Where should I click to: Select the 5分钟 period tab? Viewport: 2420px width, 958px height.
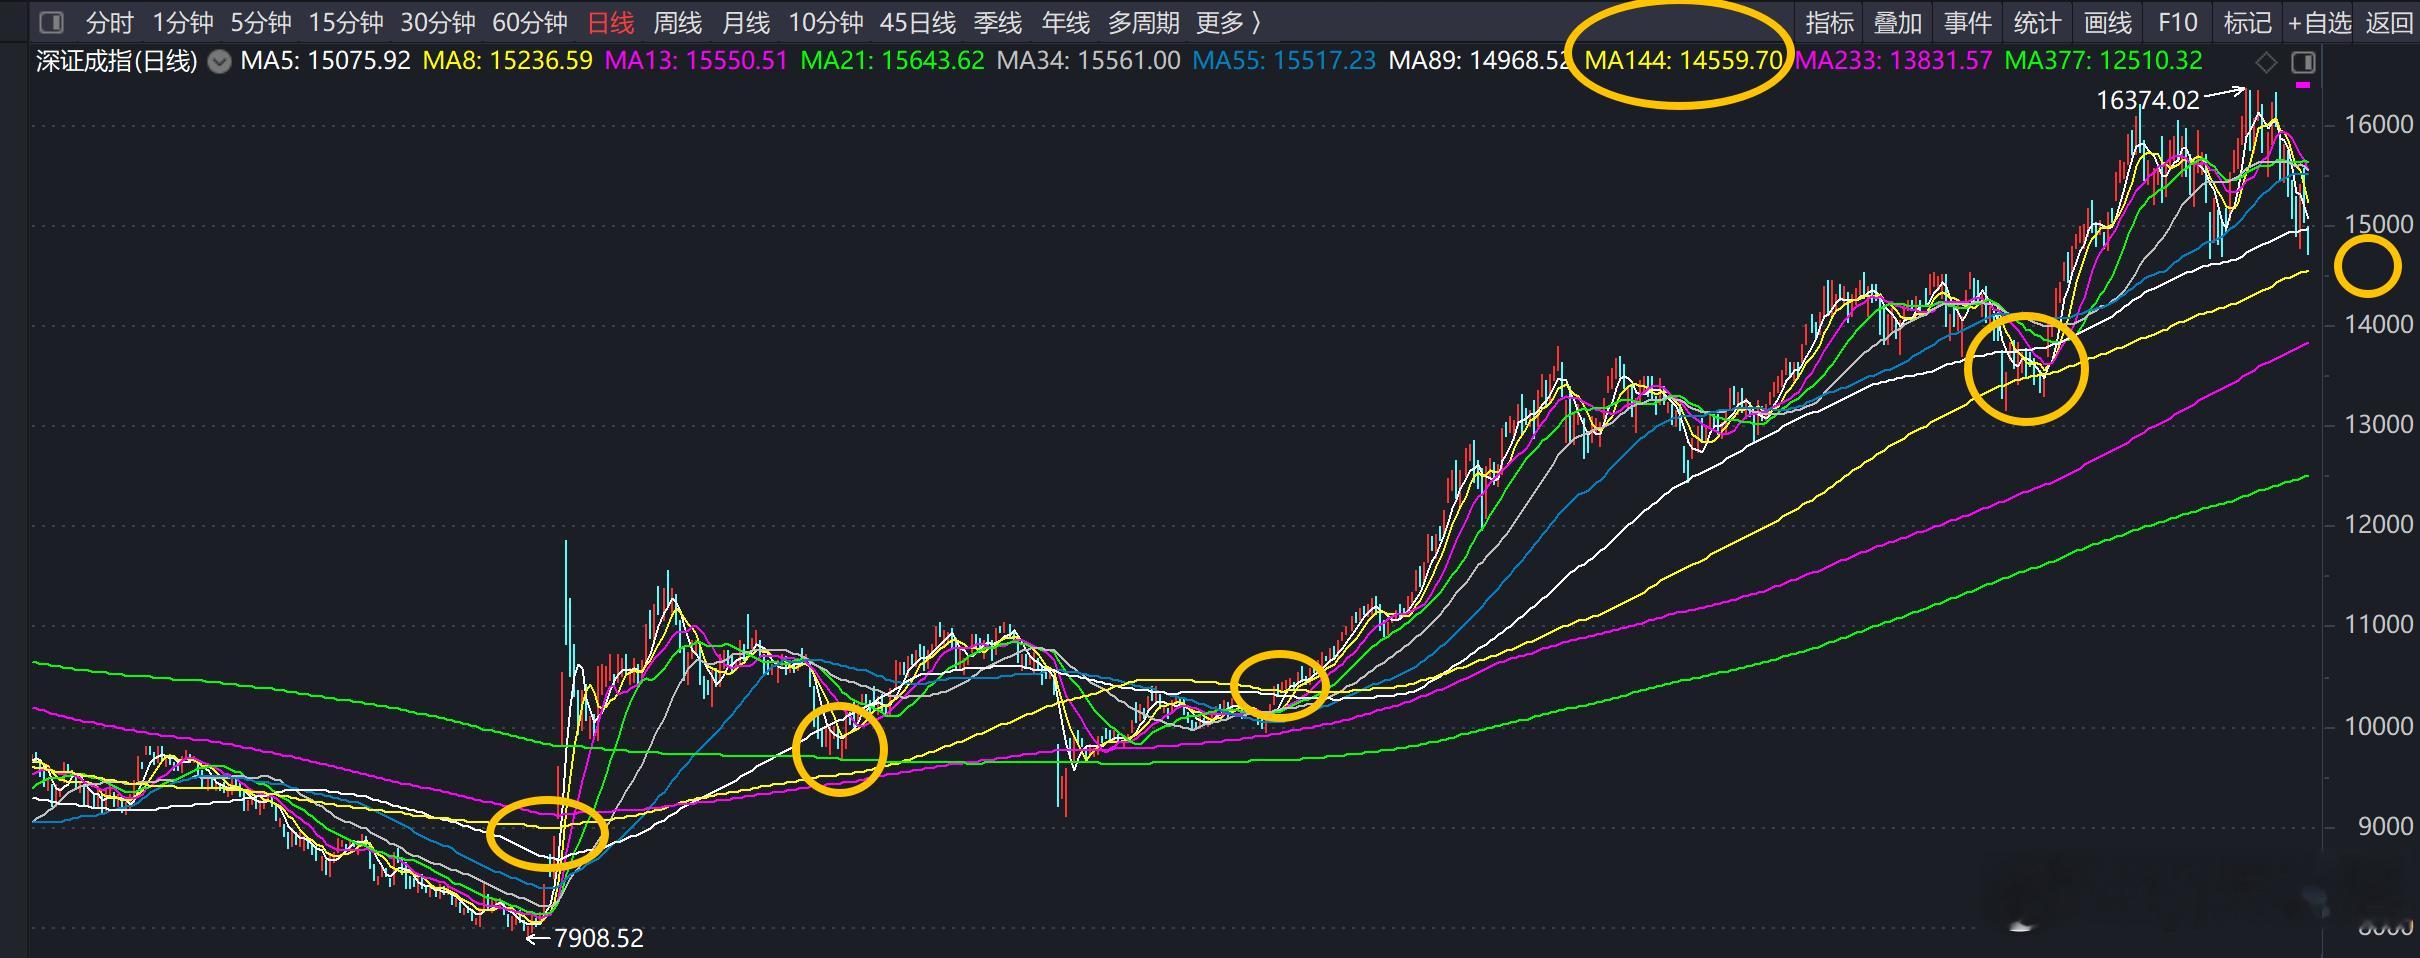(x=261, y=22)
